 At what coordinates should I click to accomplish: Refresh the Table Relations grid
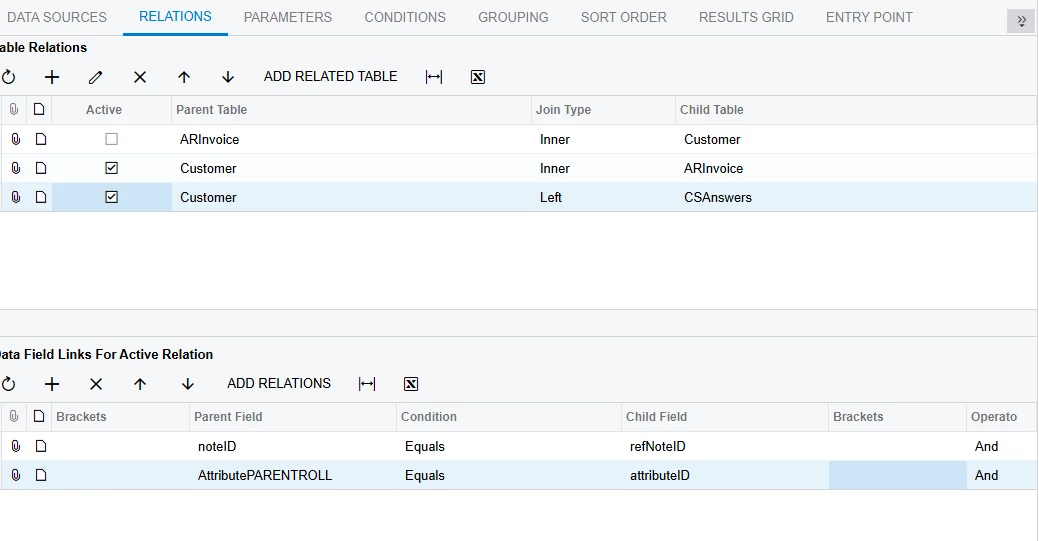pyautogui.click(x=8, y=77)
